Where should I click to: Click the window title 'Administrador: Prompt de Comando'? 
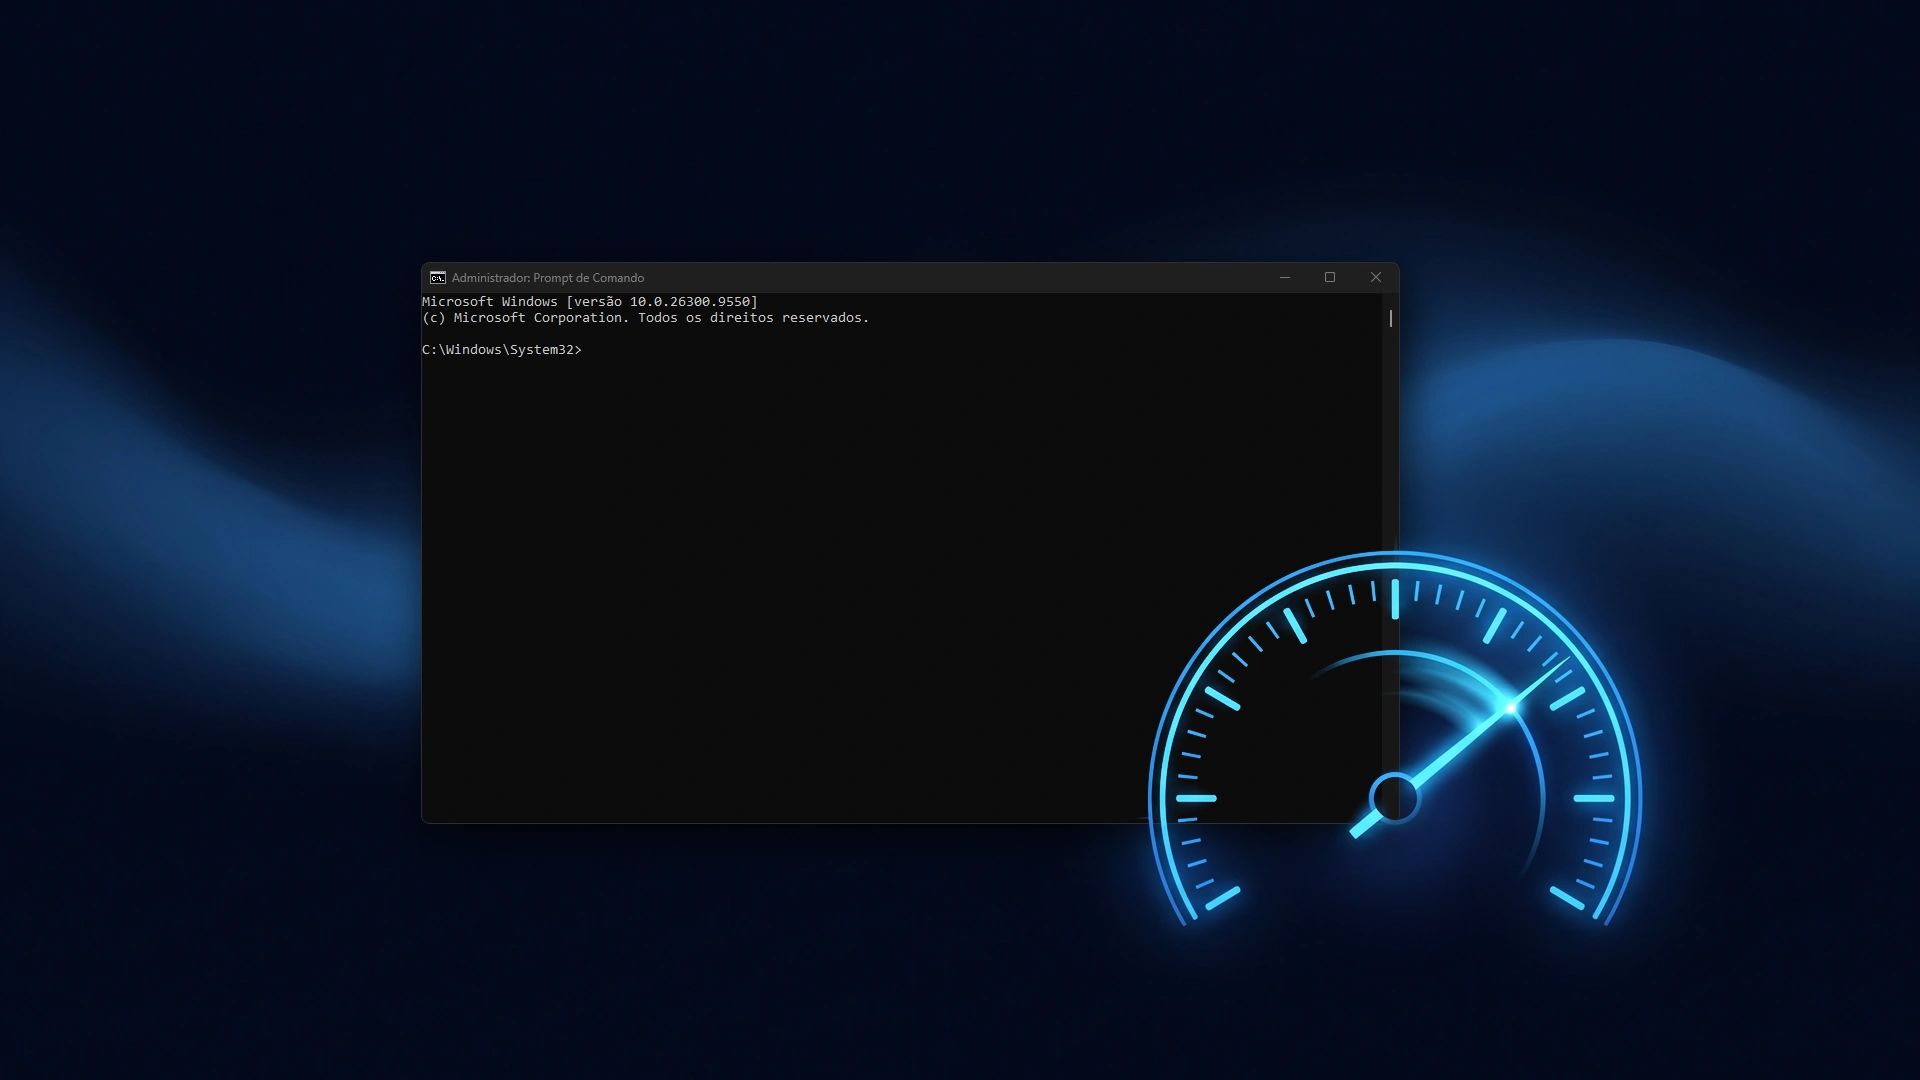(548, 278)
